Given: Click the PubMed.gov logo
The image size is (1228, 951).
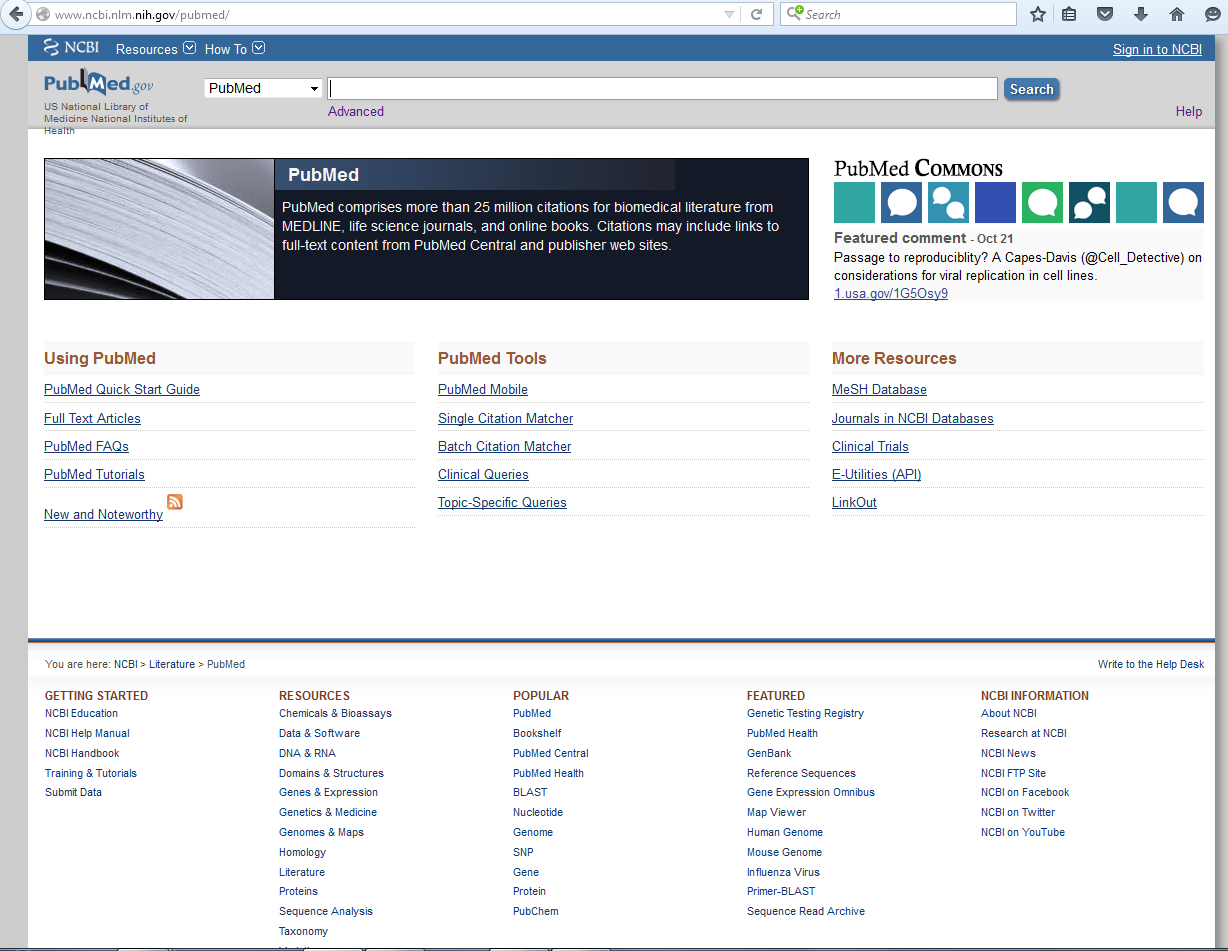Looking at the screenshot, I should (98, 84).
